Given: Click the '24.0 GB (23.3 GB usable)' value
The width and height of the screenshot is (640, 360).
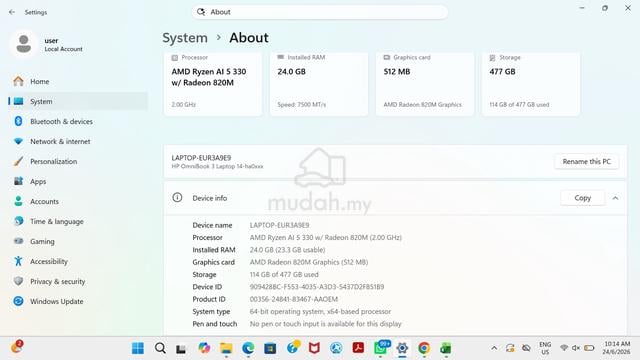Looking at the screenshot, I should pos(287,250).
